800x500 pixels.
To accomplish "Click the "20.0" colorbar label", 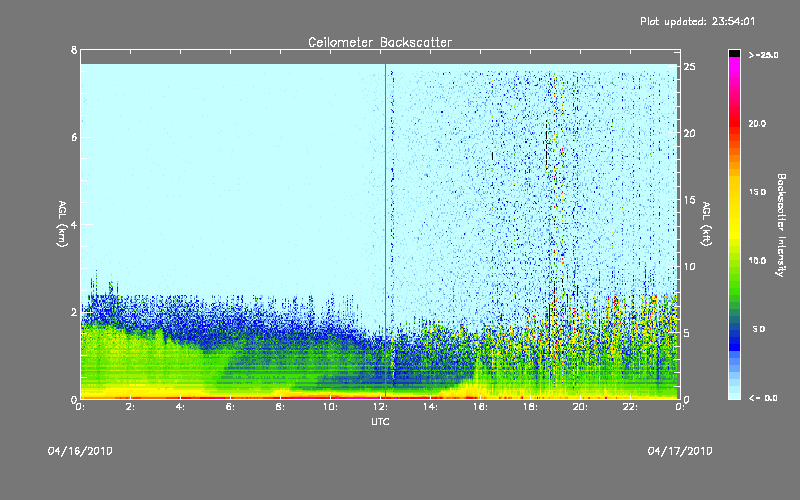I will (757, 123).
